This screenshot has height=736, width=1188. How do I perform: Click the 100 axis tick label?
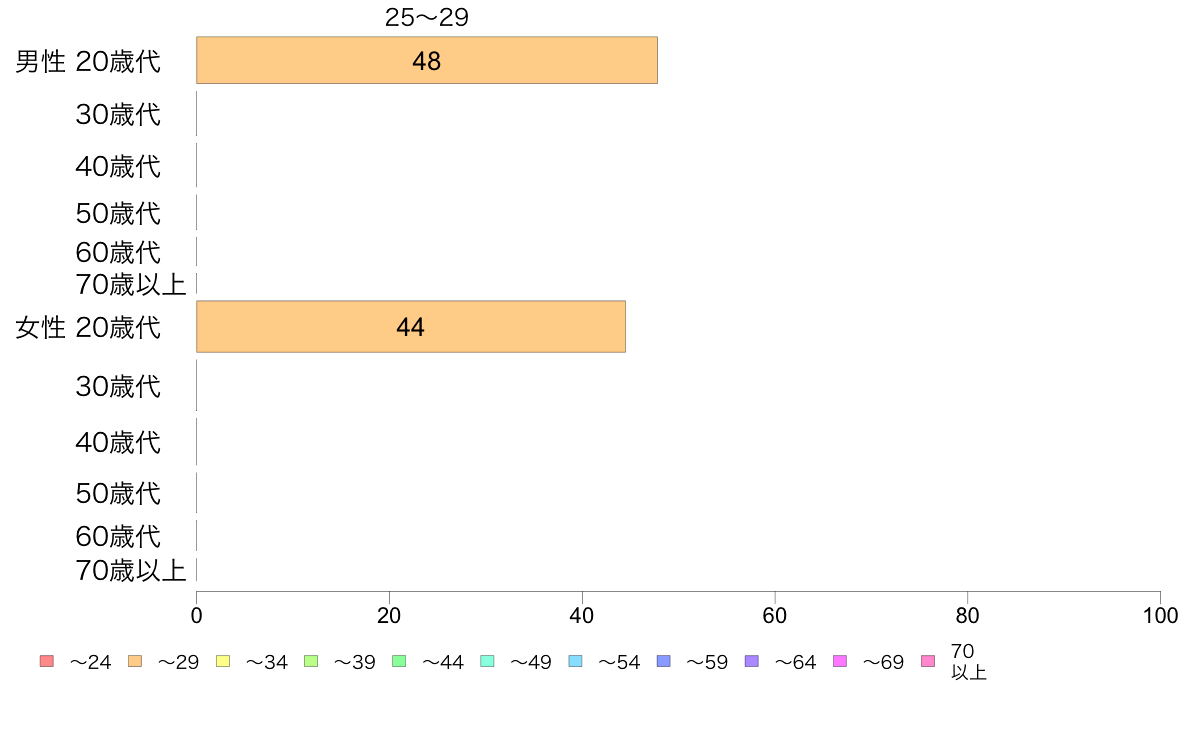(x=1160, y=615)
